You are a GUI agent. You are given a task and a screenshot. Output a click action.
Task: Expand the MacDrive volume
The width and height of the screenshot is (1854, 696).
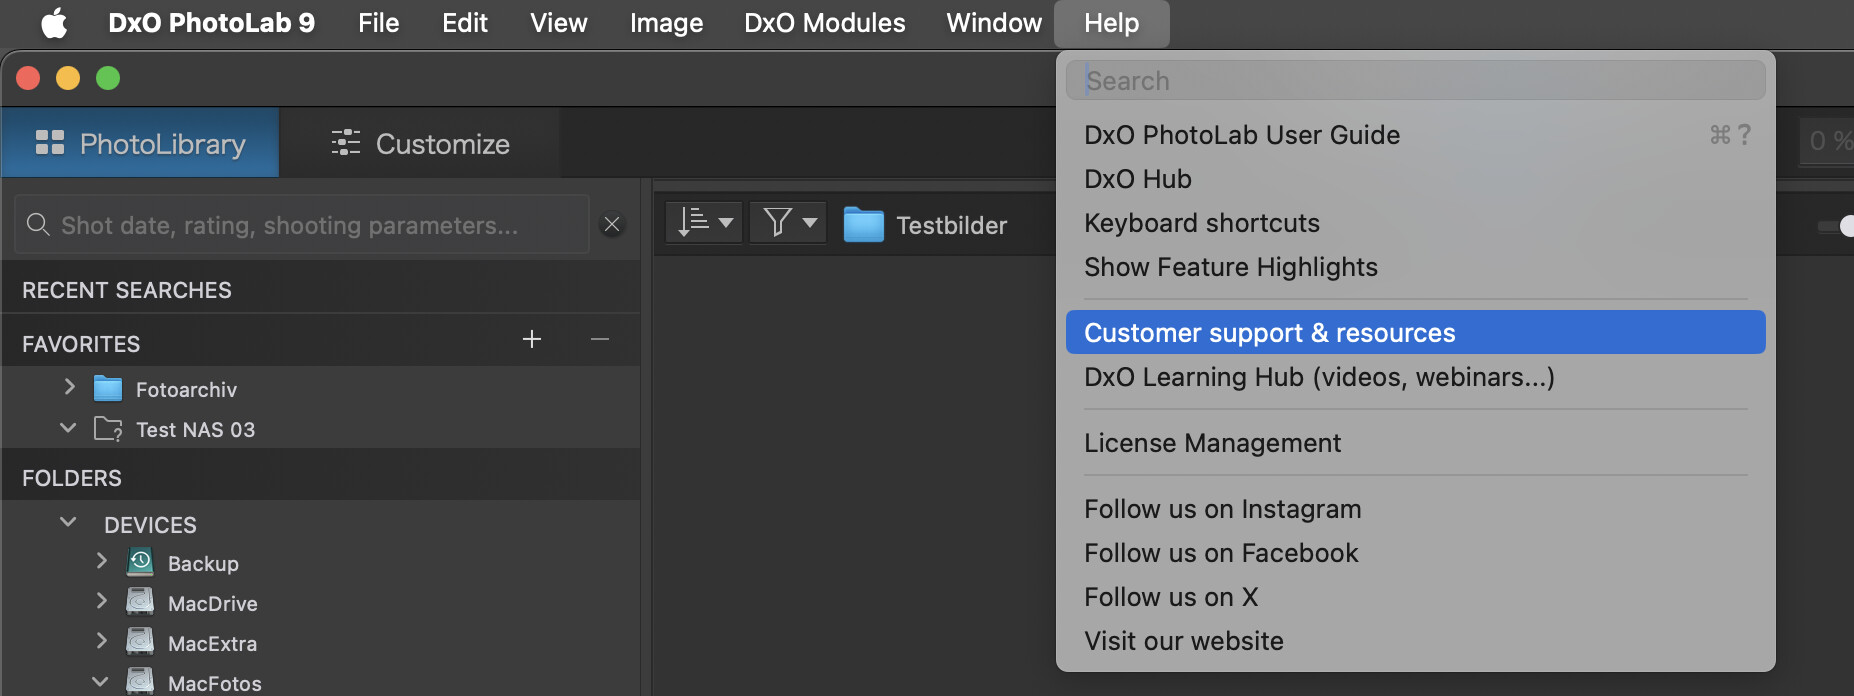(x=101, y=601)
